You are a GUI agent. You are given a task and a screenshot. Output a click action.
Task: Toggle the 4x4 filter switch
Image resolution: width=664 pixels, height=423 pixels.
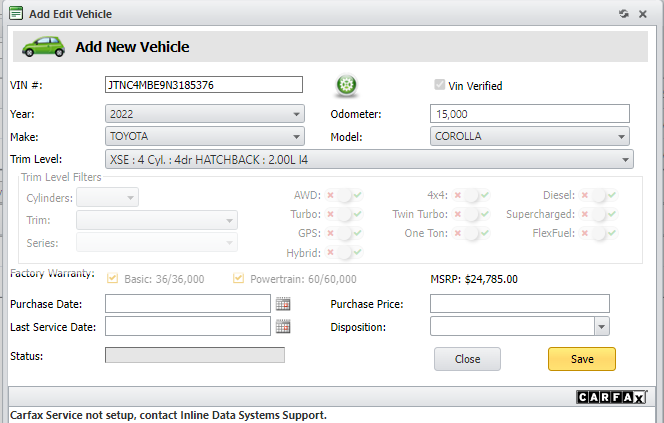coord(471,195)
